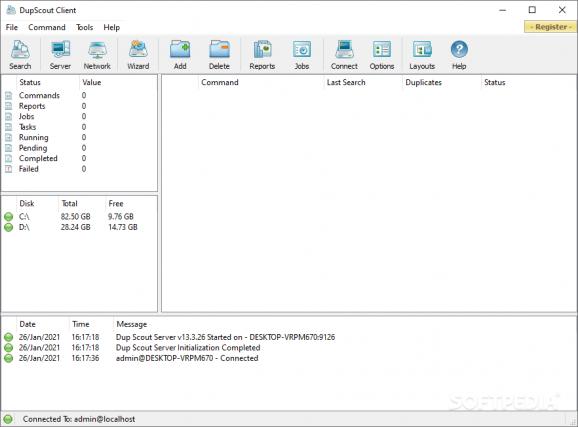The height and width of the screenshot is (427, 578).
Task: Click the '9.76 GB' free value
Action: point(121,217)
